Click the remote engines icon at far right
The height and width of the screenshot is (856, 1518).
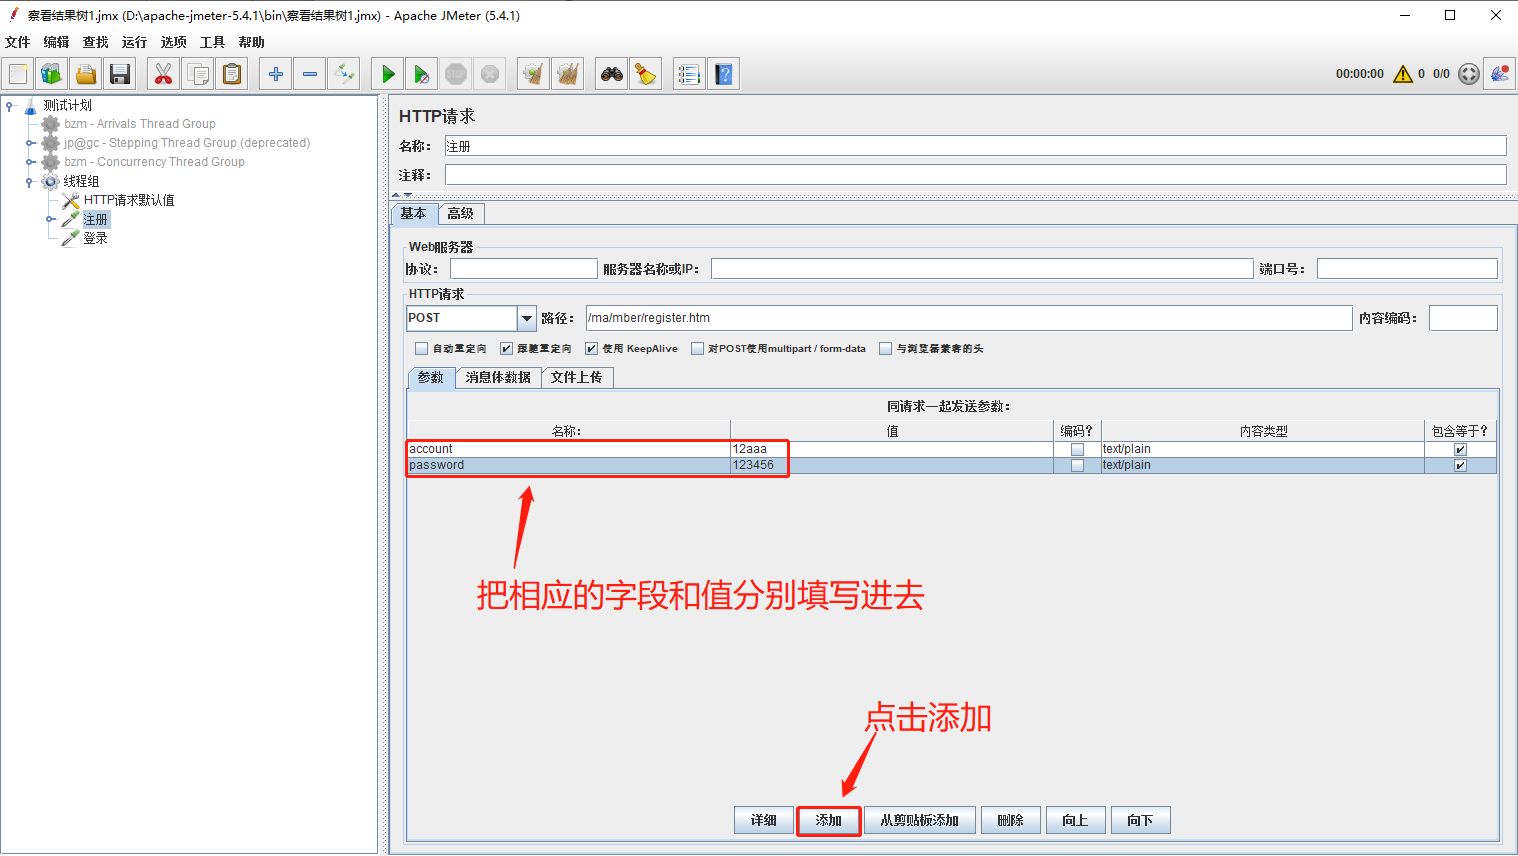pyautogui.click(x=1499, y=74)
